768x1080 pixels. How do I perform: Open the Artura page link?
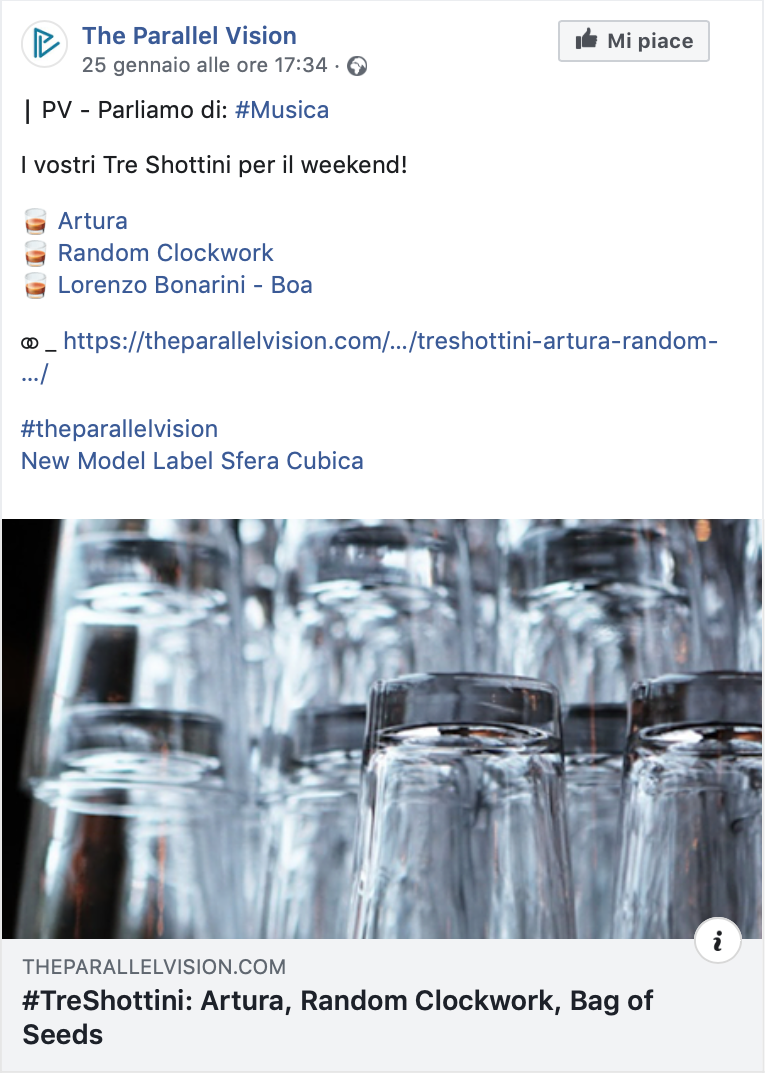coord(93,221)
